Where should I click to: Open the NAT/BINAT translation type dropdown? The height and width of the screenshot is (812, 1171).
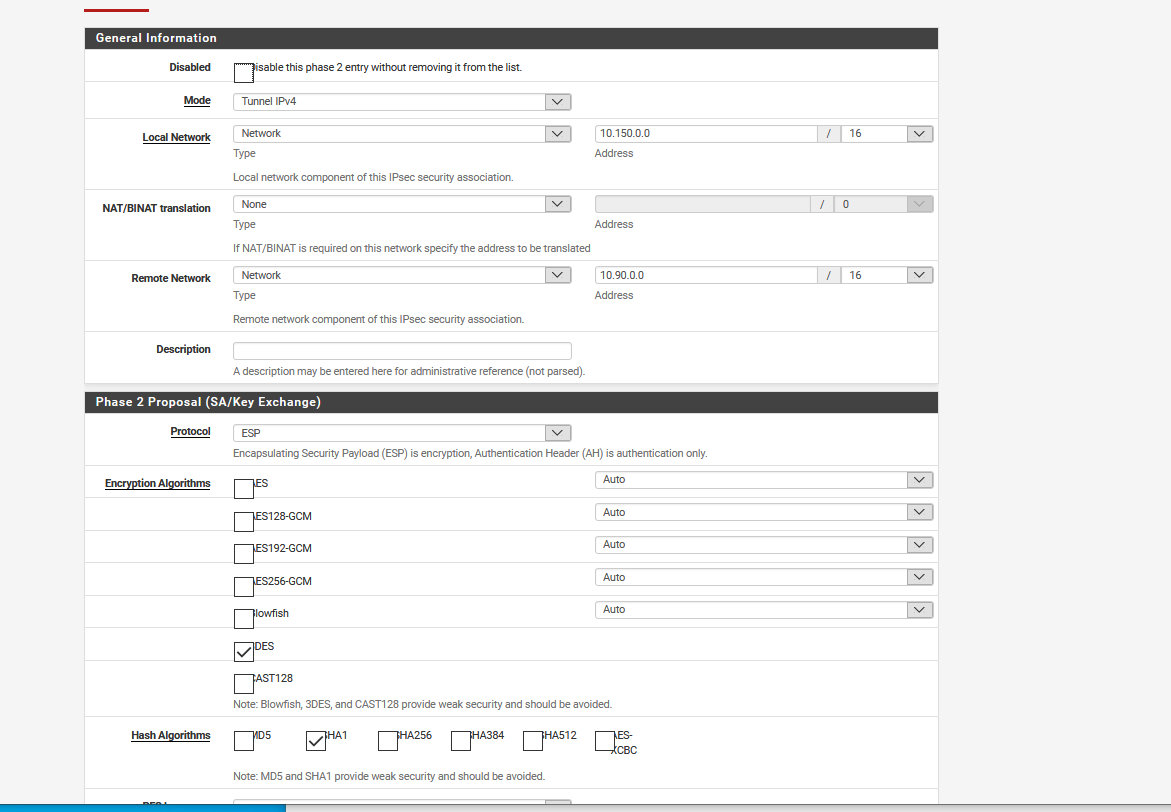(x=402, y=204)
